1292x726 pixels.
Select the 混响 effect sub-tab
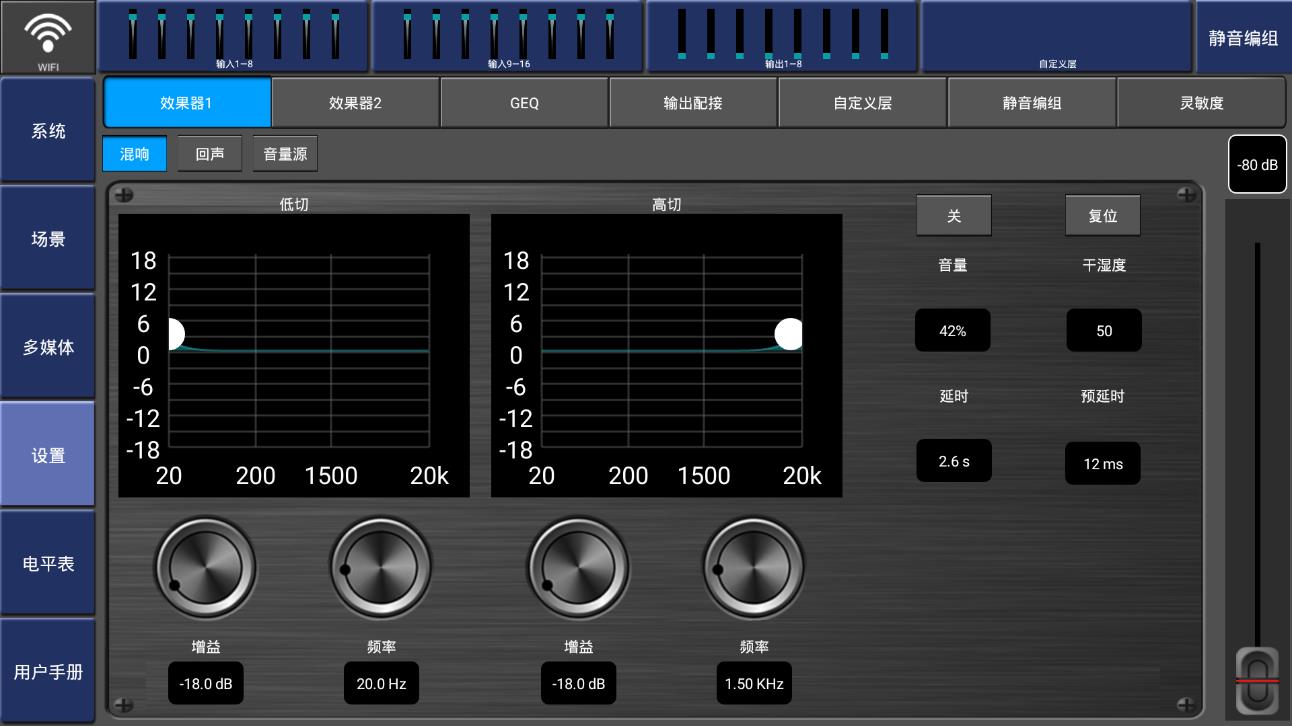click(135, 154)
